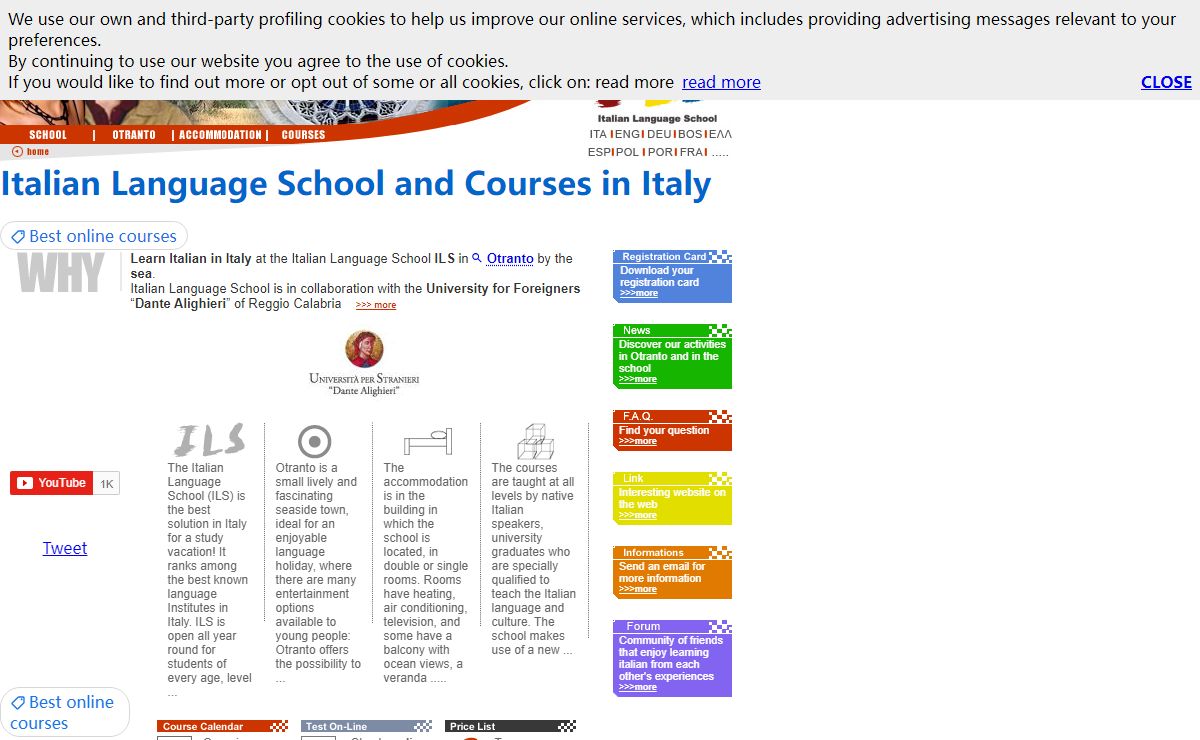Click the 'Italian Language School' logo caption
Screen dimensions: 1200x740
(657, 118)
